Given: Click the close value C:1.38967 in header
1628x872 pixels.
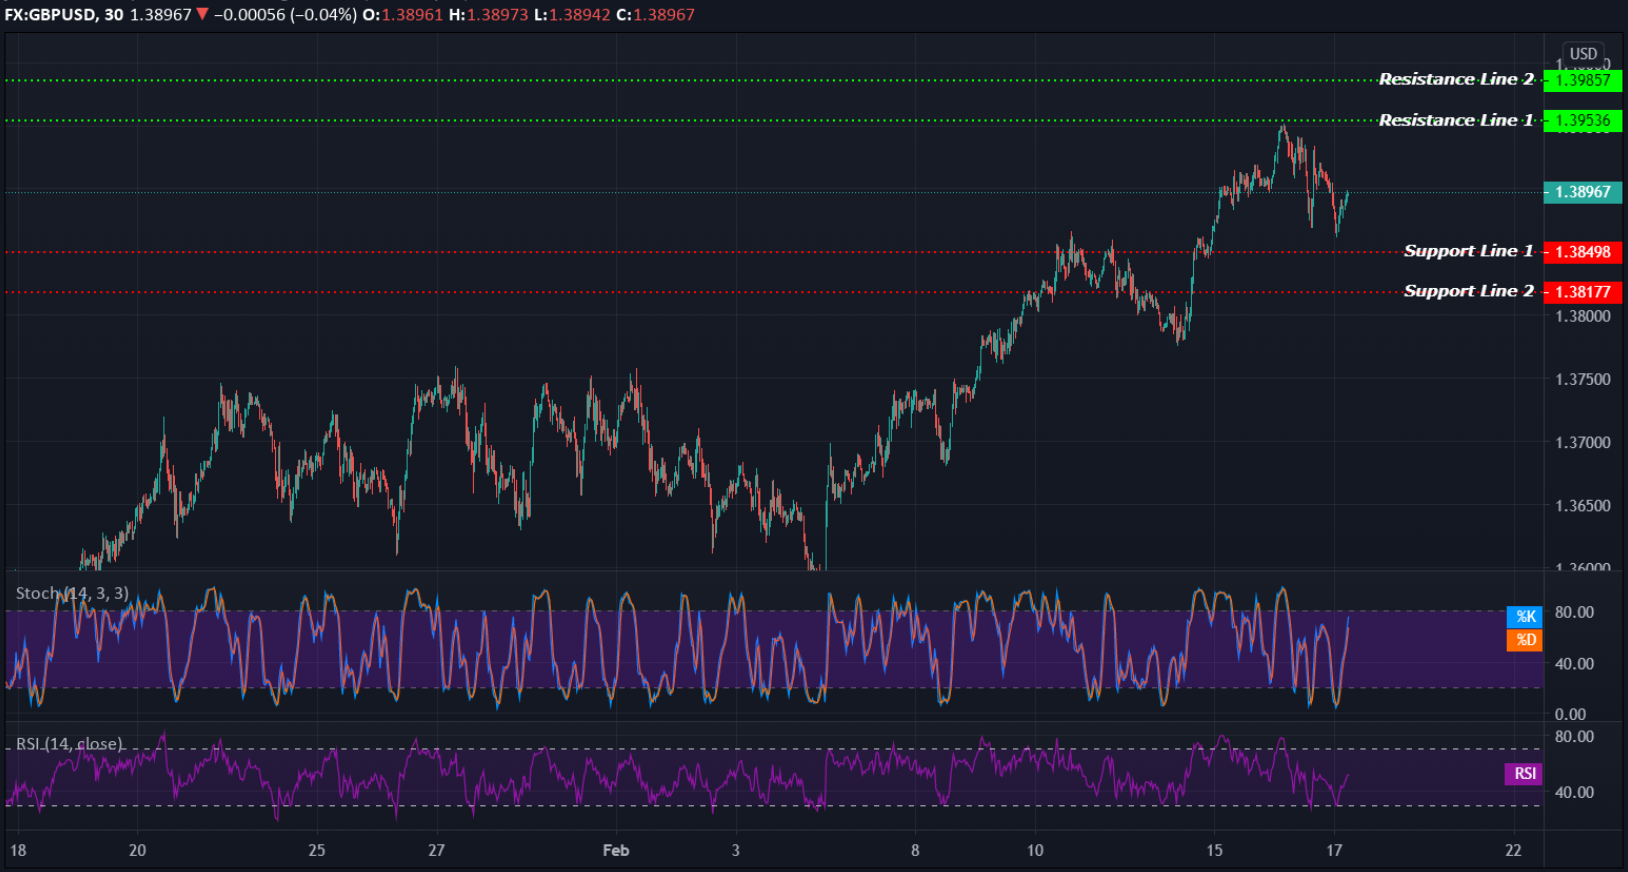Looking at the screenshot, I should pos(655,15).
